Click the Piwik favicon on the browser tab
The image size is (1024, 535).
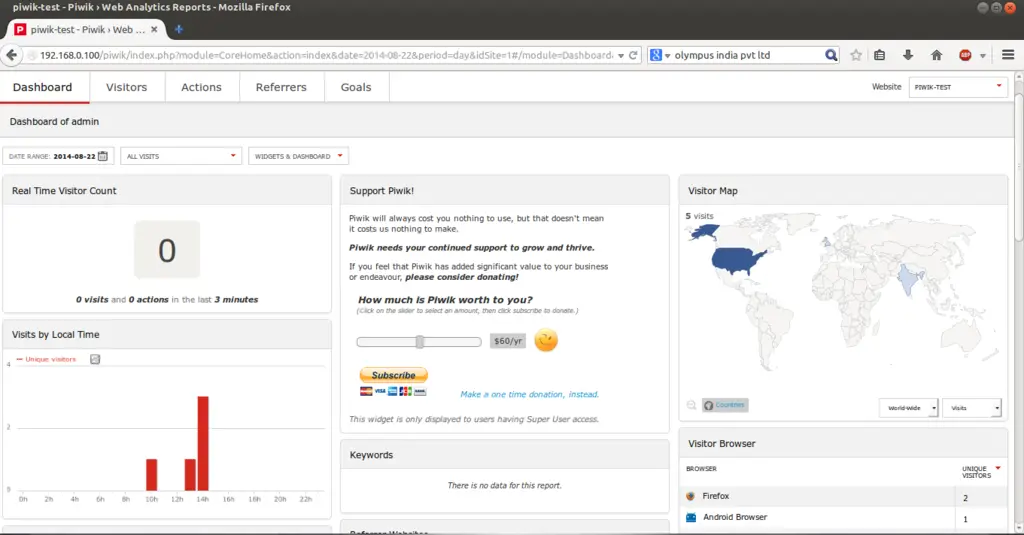20,29
